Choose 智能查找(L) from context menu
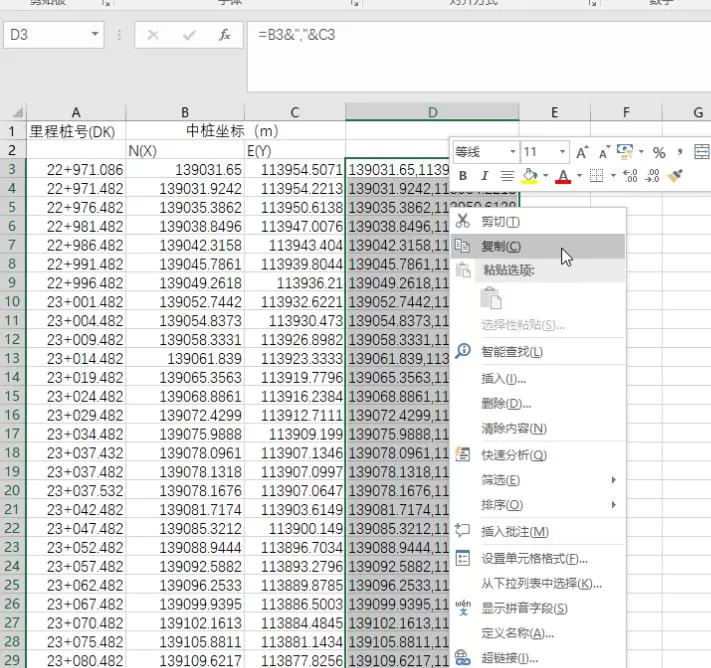The height and width of the screenshot is (668, 711). point(538,351)
